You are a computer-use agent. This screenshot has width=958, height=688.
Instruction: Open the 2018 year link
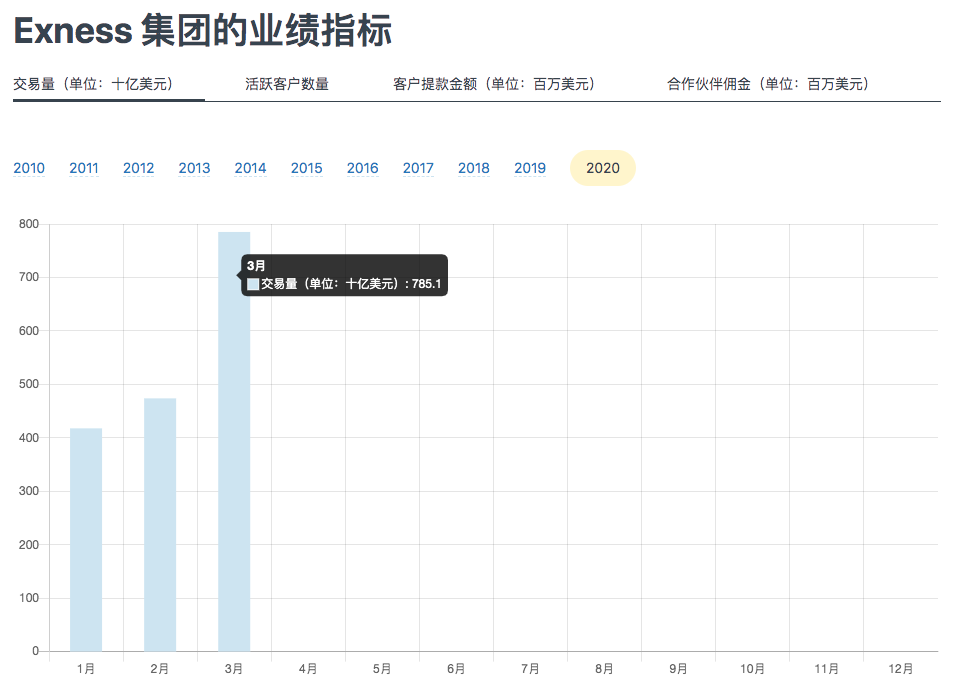coord(474,168)
